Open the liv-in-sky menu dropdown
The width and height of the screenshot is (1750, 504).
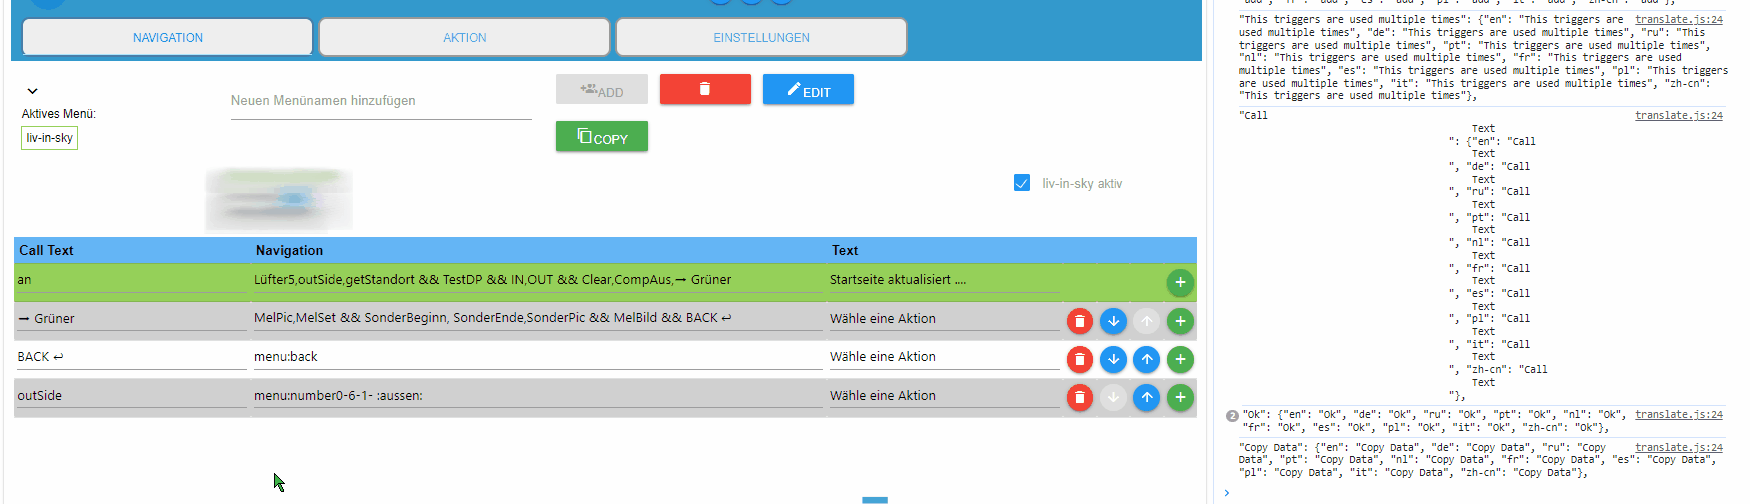[49, 138]
